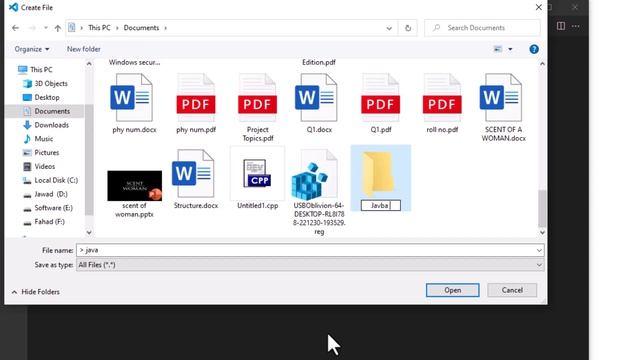
Task: Open Local Disk (C:) drive
Action: [50, 180]
